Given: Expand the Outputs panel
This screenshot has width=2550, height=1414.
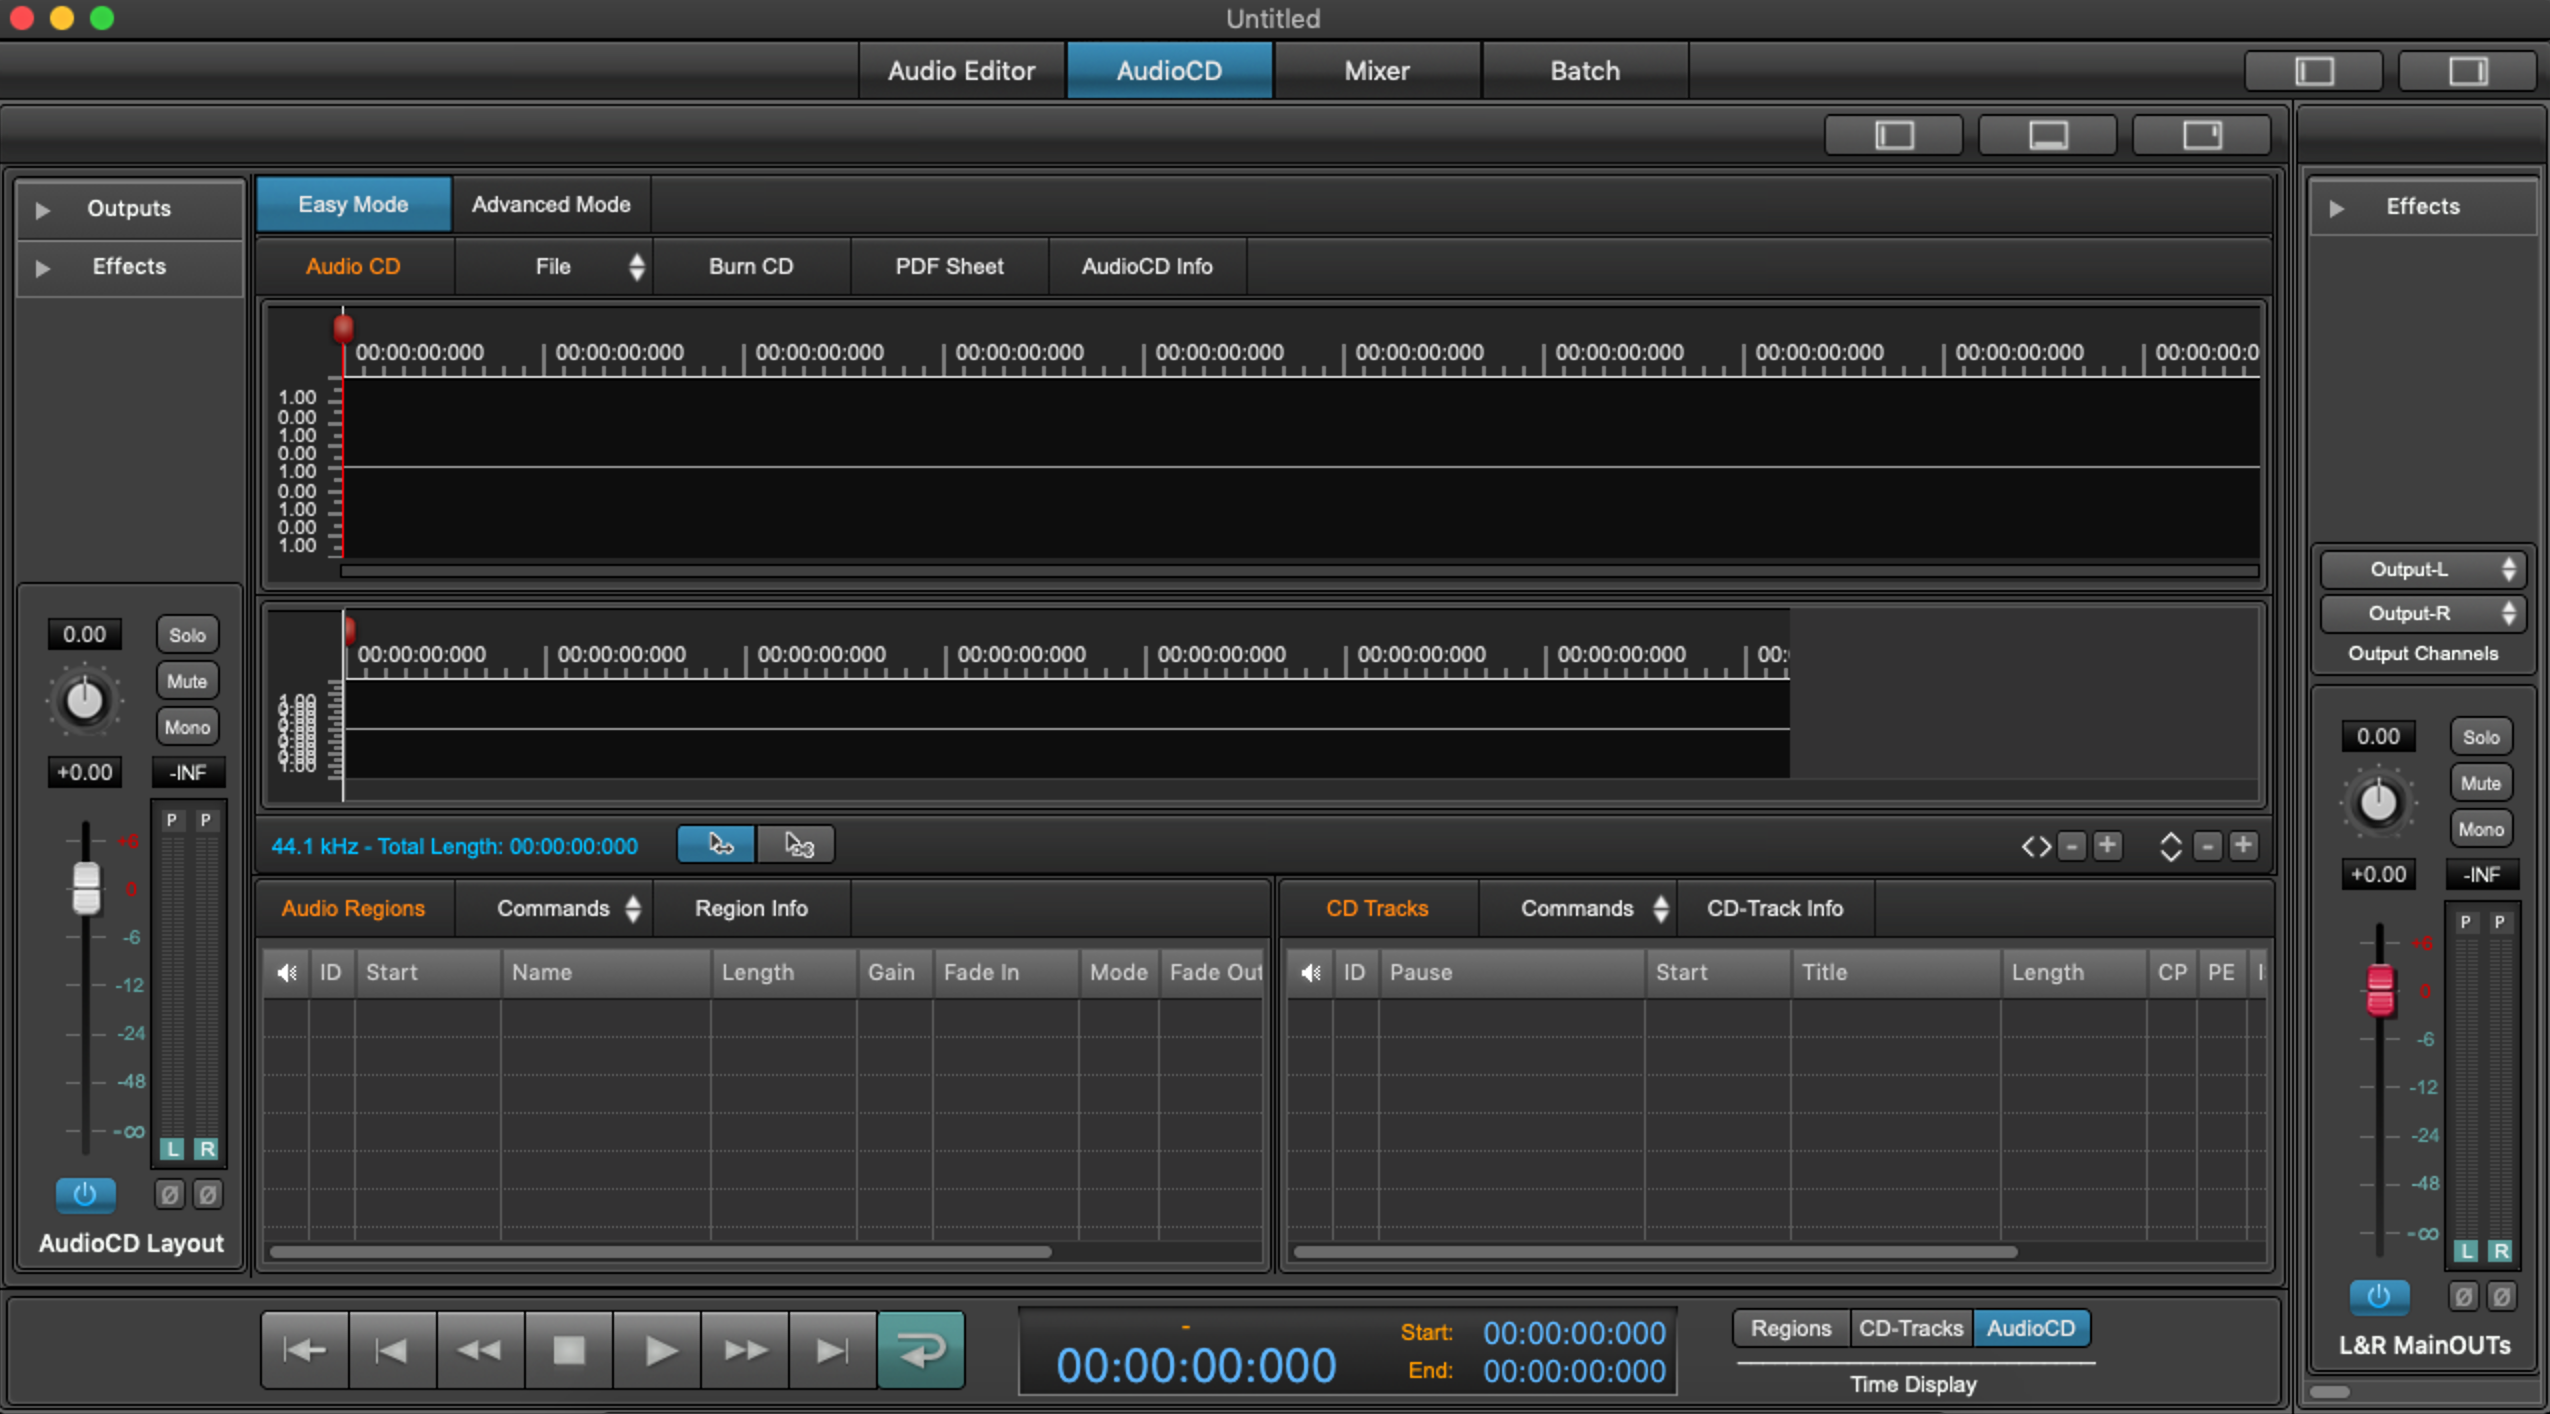Looking at the screenshot, I should pos(38,207).
